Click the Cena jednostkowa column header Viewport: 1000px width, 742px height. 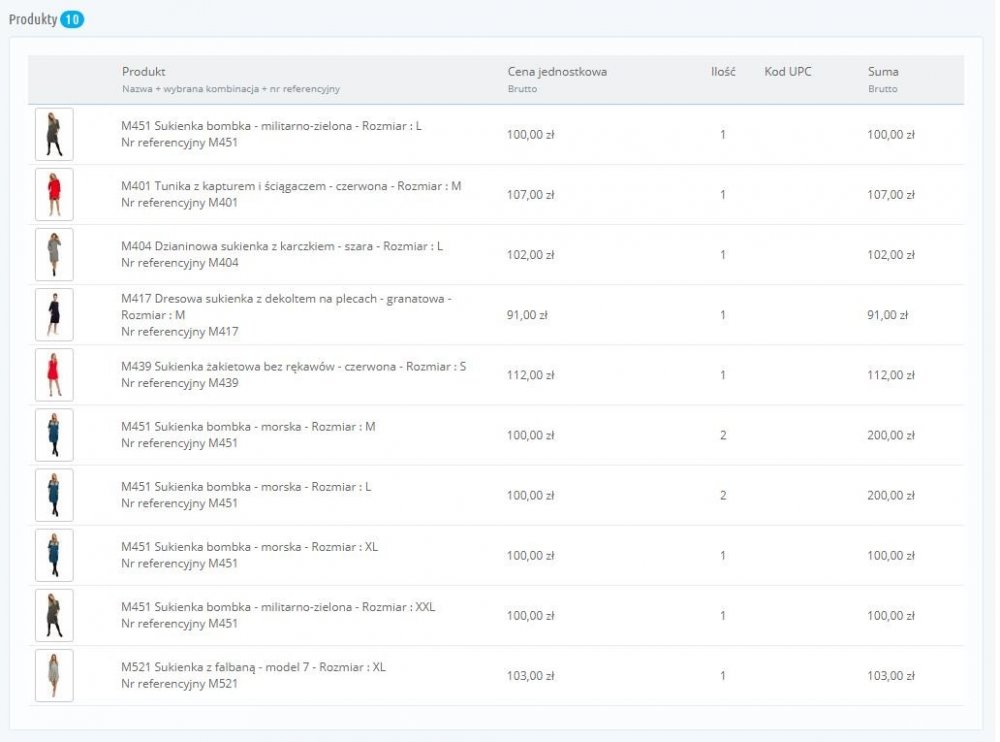(557, 71)
